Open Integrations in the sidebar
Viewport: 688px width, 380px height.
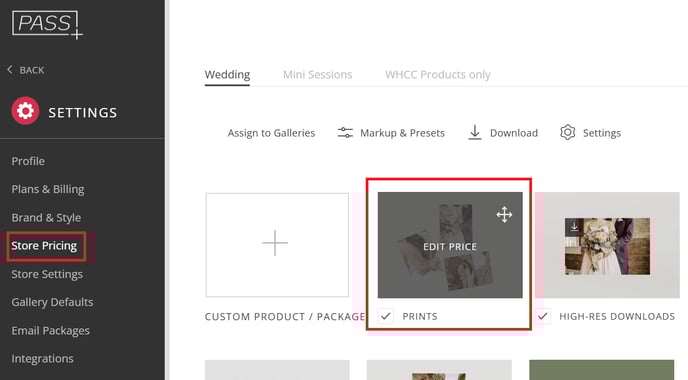43,358
